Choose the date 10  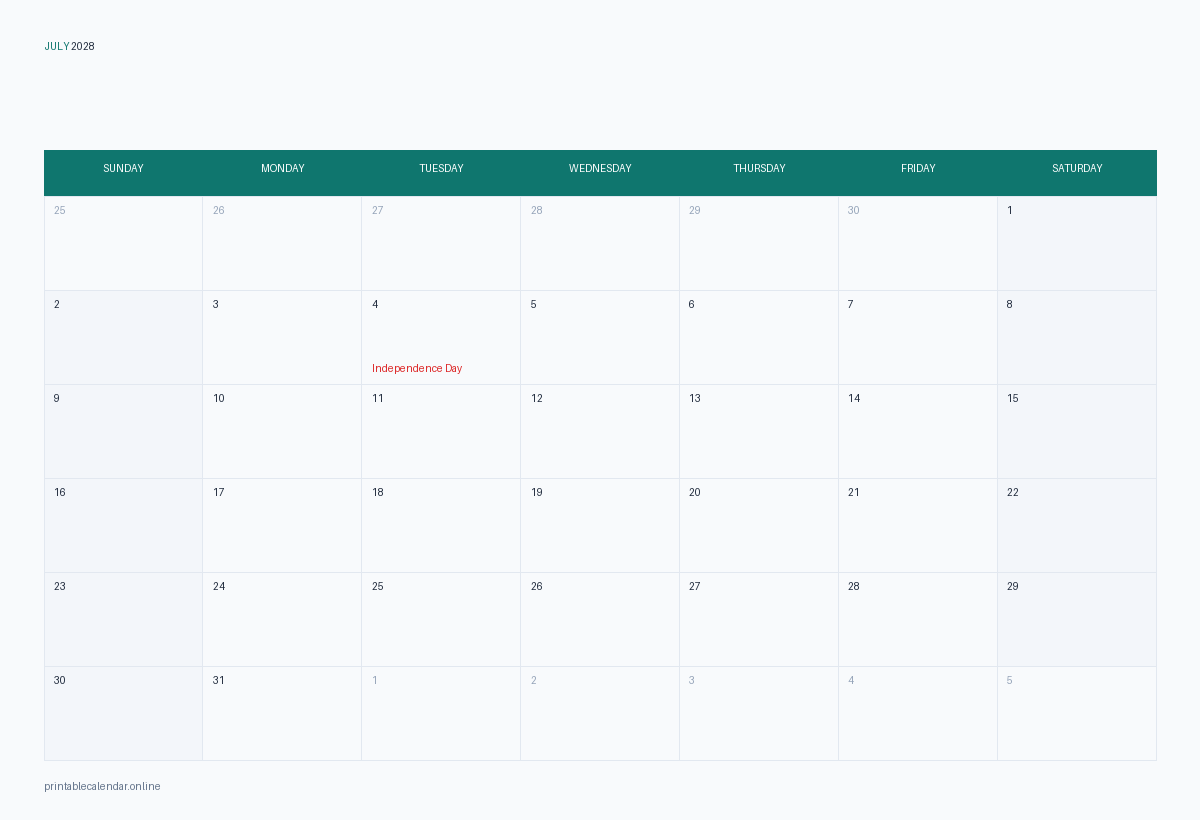[x=282, y=431]
